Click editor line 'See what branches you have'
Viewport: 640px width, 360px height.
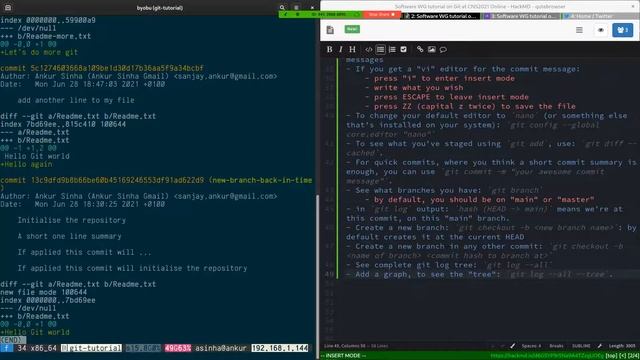tap(444, 190)
